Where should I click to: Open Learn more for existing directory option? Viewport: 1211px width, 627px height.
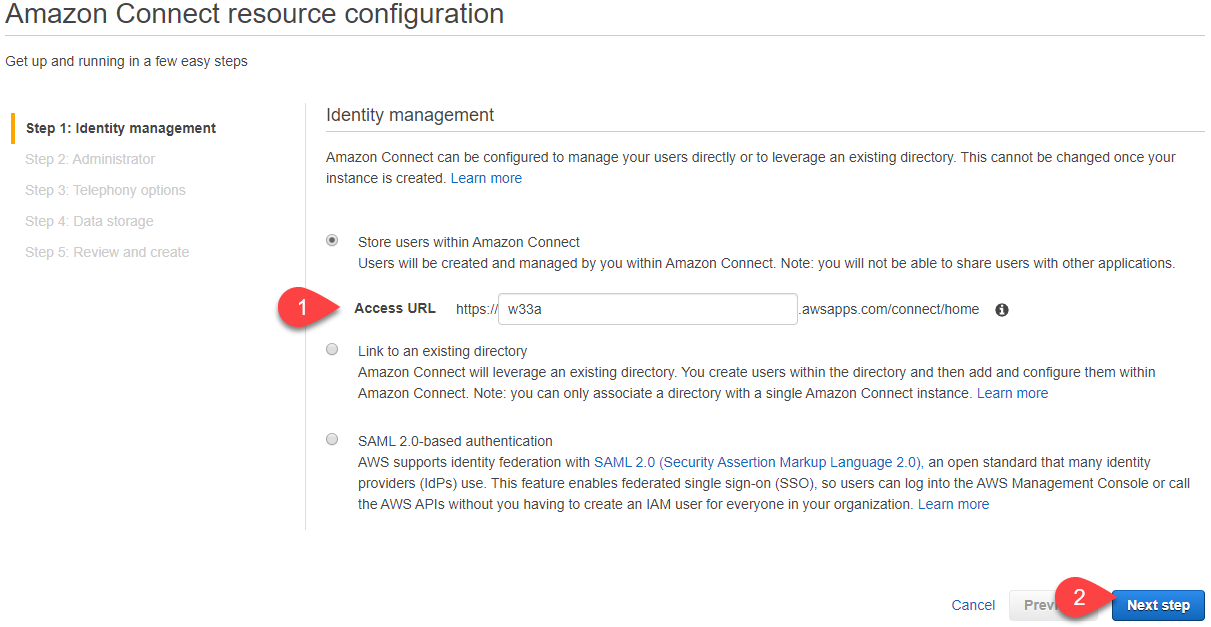coord(1012,393)
